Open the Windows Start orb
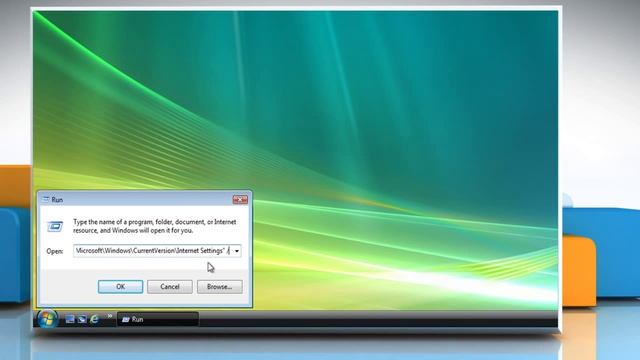The width and height of the screenshot is (640, 360). [47, 319]
